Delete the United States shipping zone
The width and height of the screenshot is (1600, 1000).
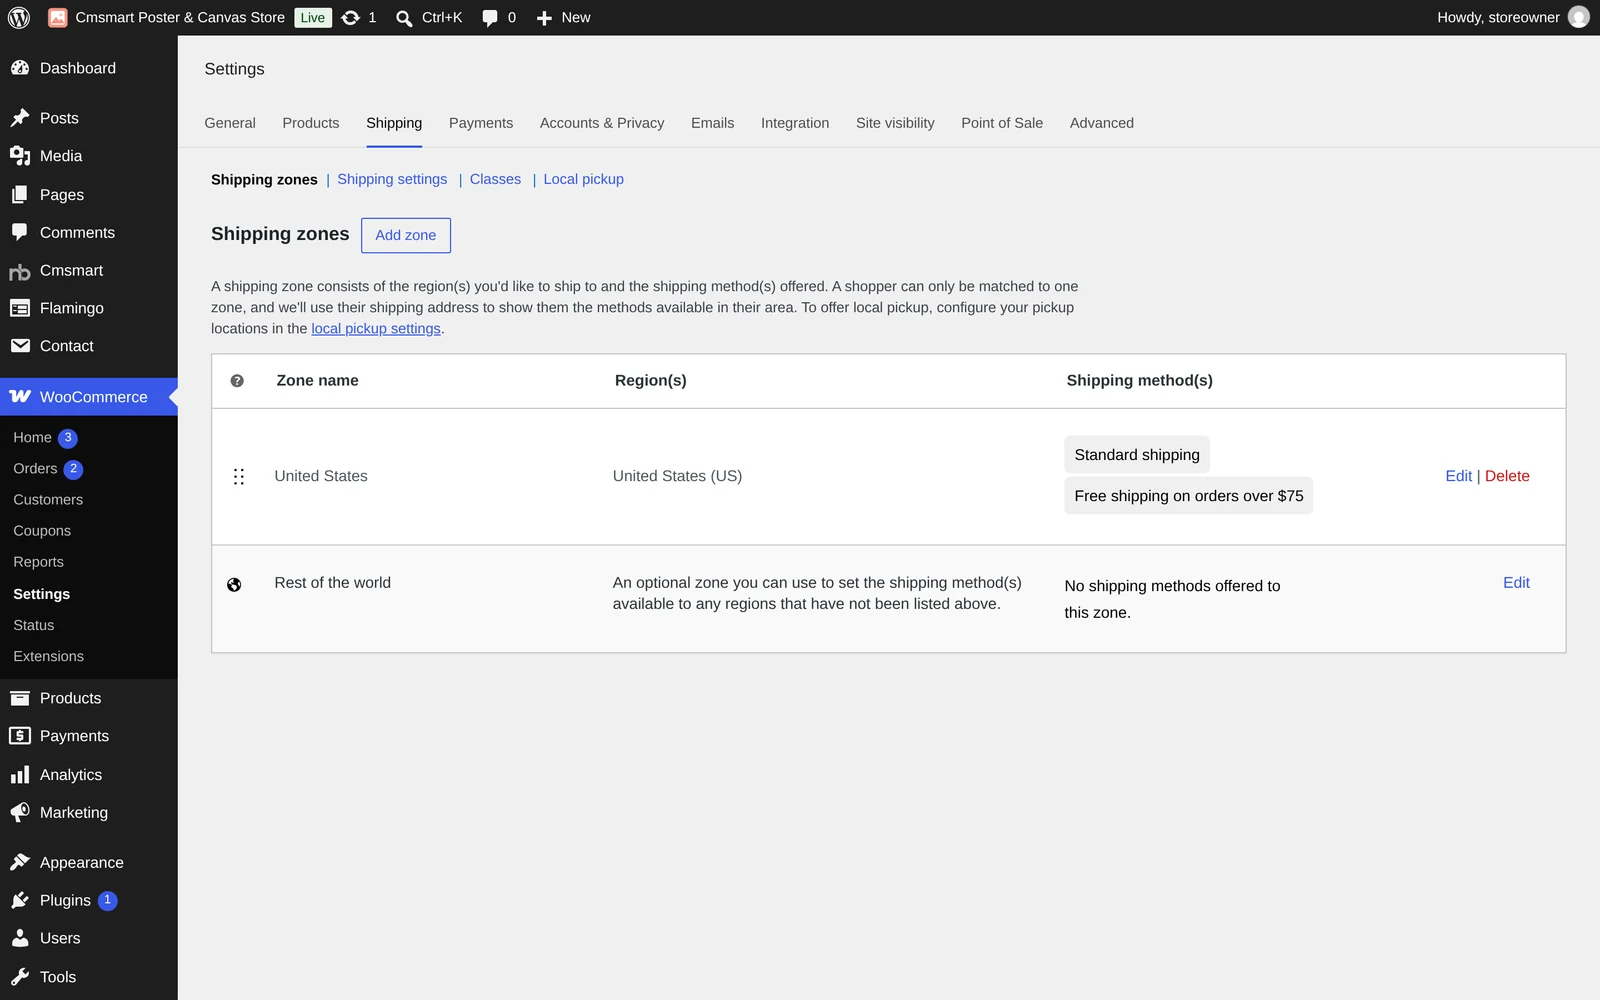pos(1507,476)
